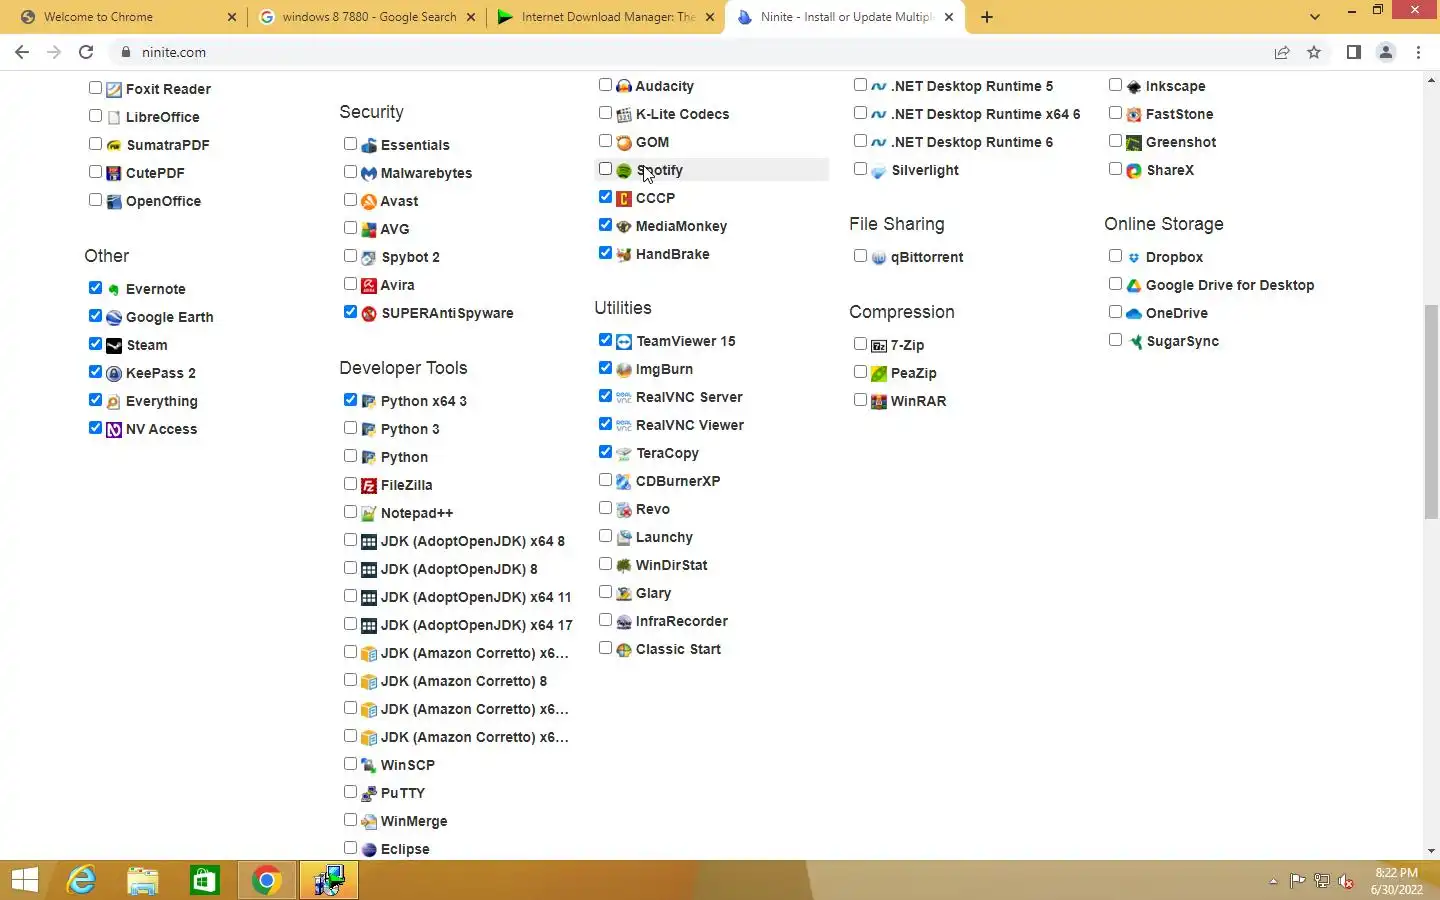
Task: Click the FileZilla icon
Action: [369, 486]
